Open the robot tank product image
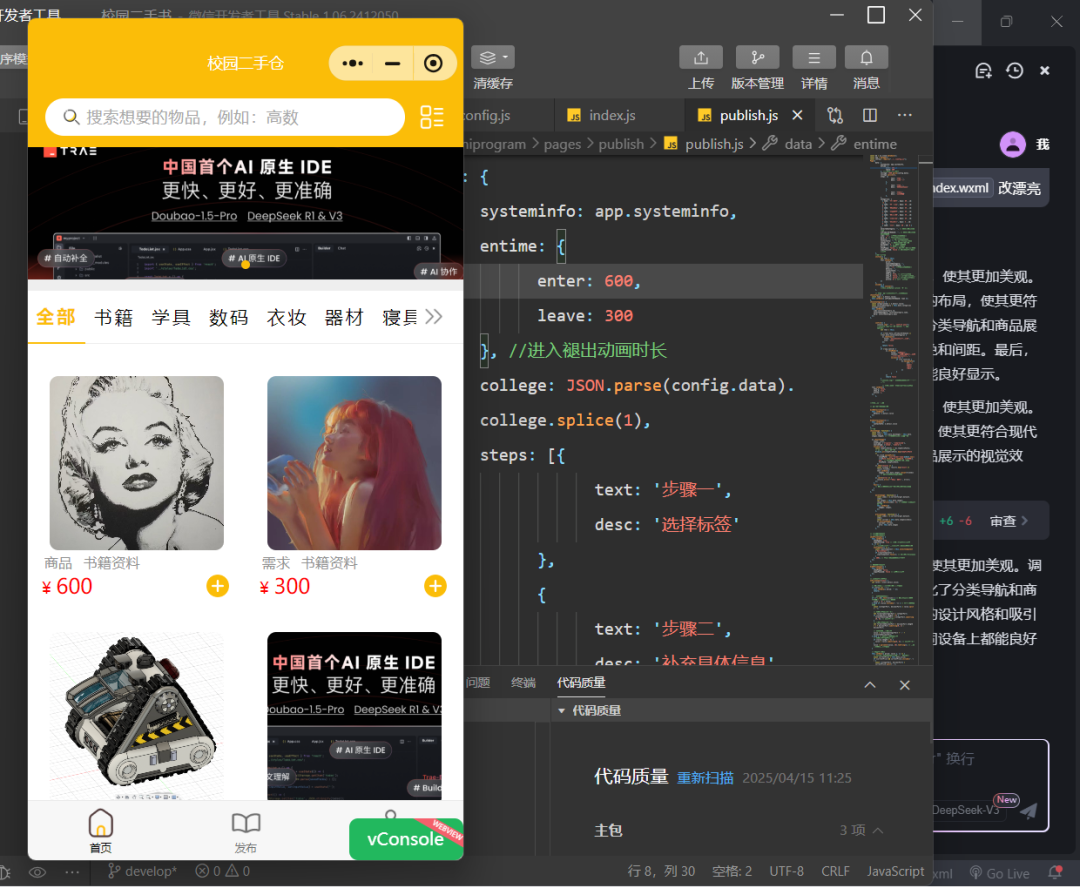Screen dimensions: 1080x888 tap(136, 716)
